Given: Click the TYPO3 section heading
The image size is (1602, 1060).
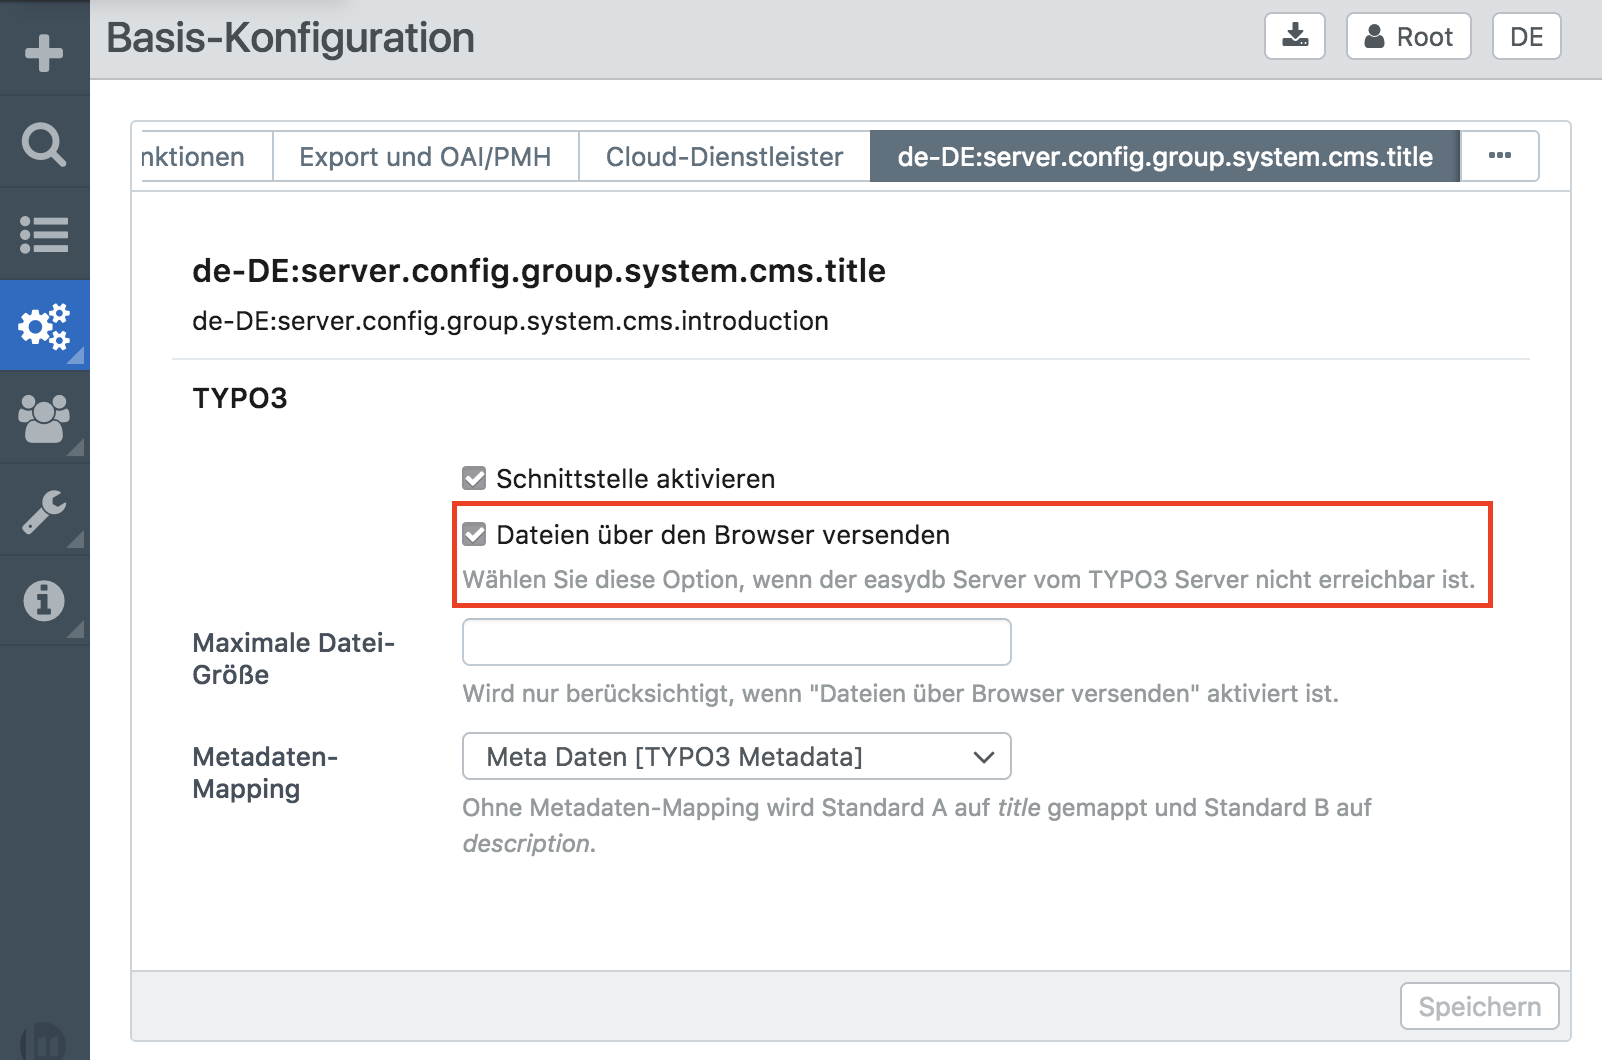Looking at the screenshot, I should (x=240, y=398).
